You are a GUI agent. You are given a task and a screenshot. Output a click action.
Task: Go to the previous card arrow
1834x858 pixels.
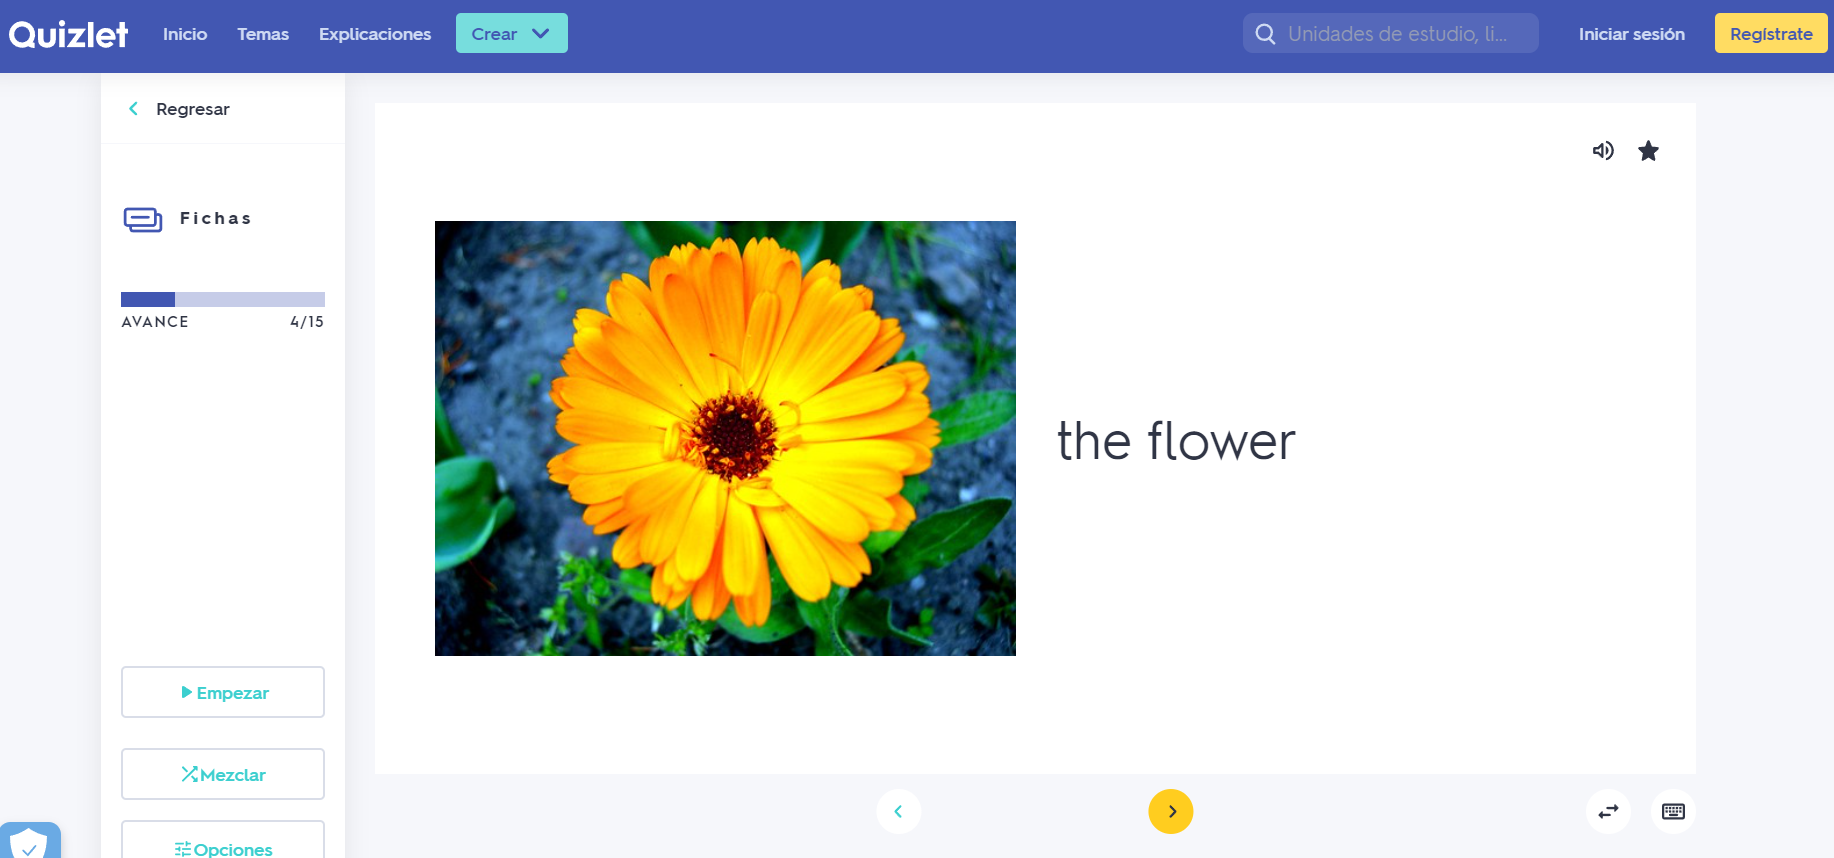[x=898, y=811]
